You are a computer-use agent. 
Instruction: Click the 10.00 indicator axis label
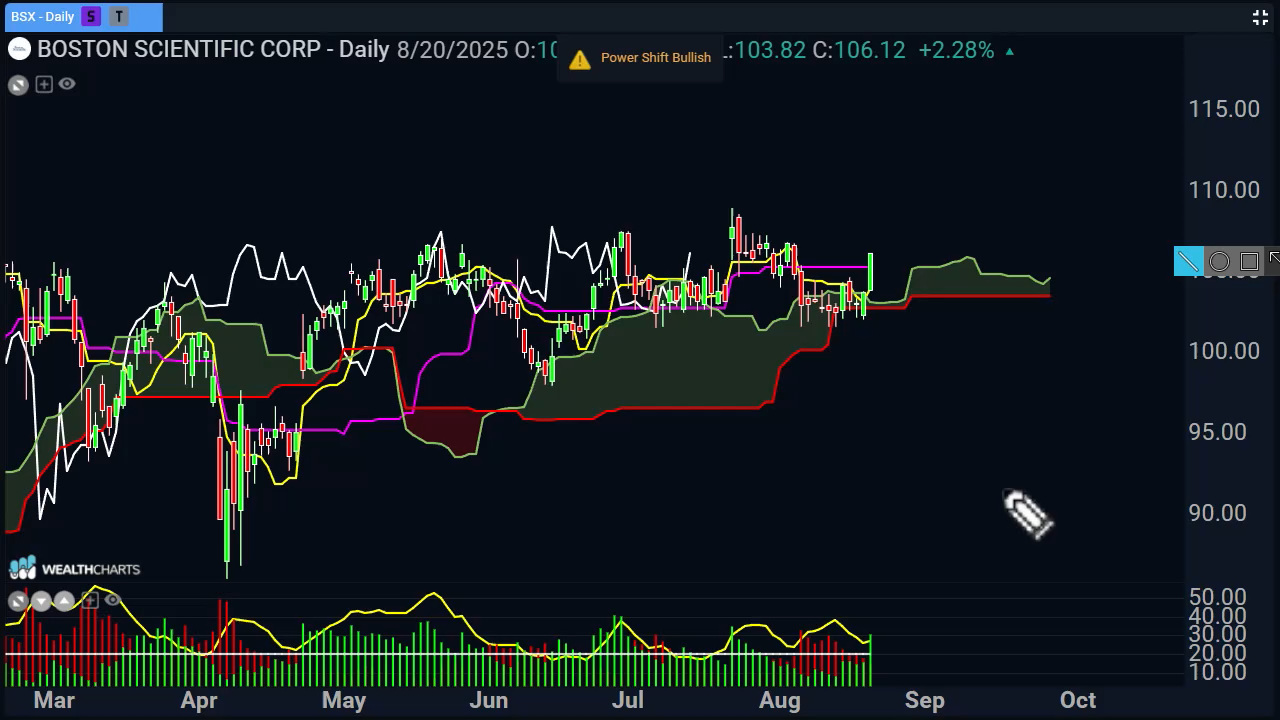click(x=1218, y=671)
